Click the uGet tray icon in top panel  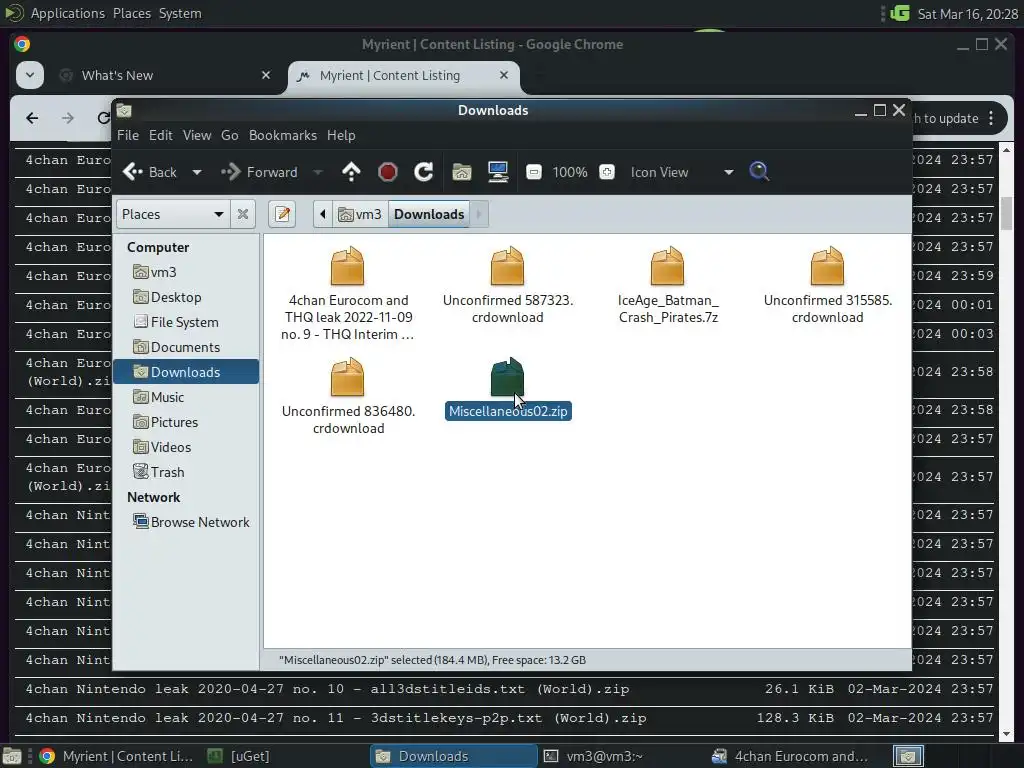900,13
